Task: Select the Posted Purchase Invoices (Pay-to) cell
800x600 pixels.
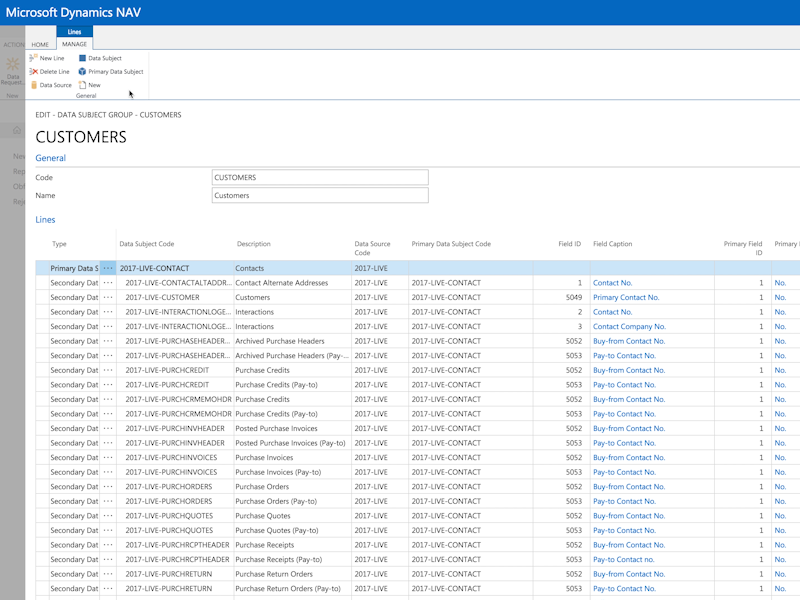Action: point(292,443)
